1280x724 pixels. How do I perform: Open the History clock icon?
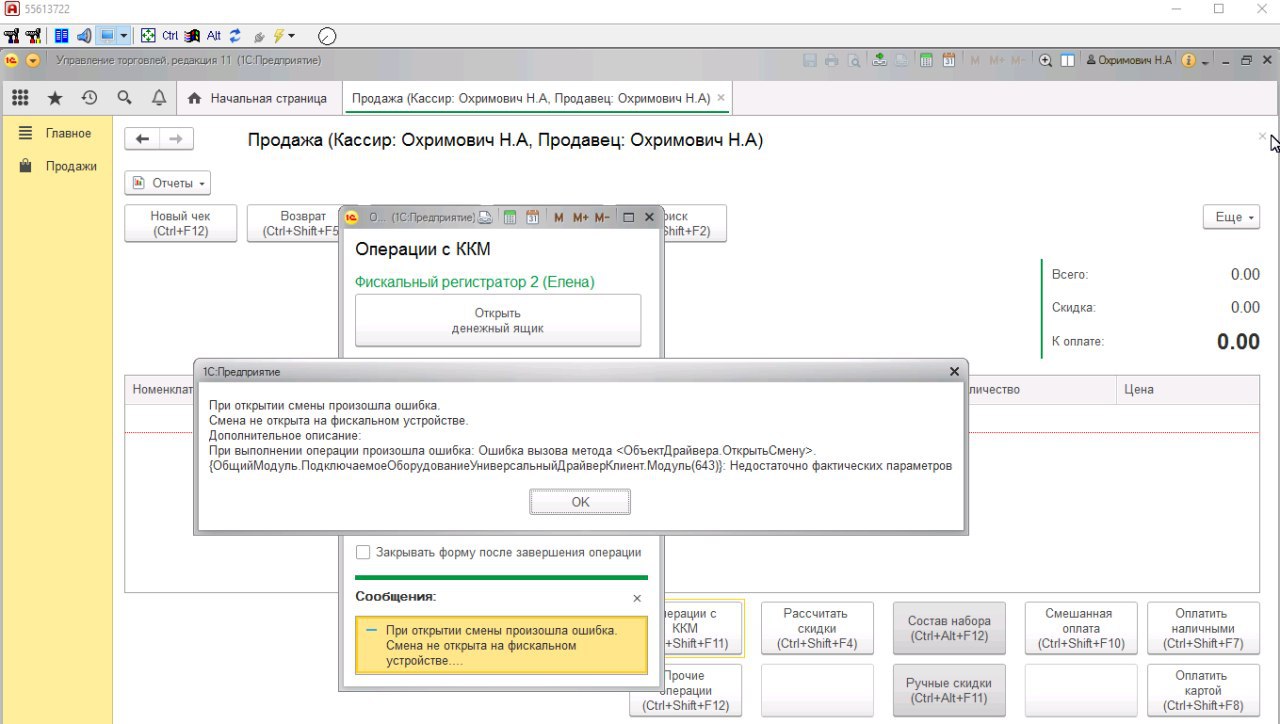click(90, 98)
